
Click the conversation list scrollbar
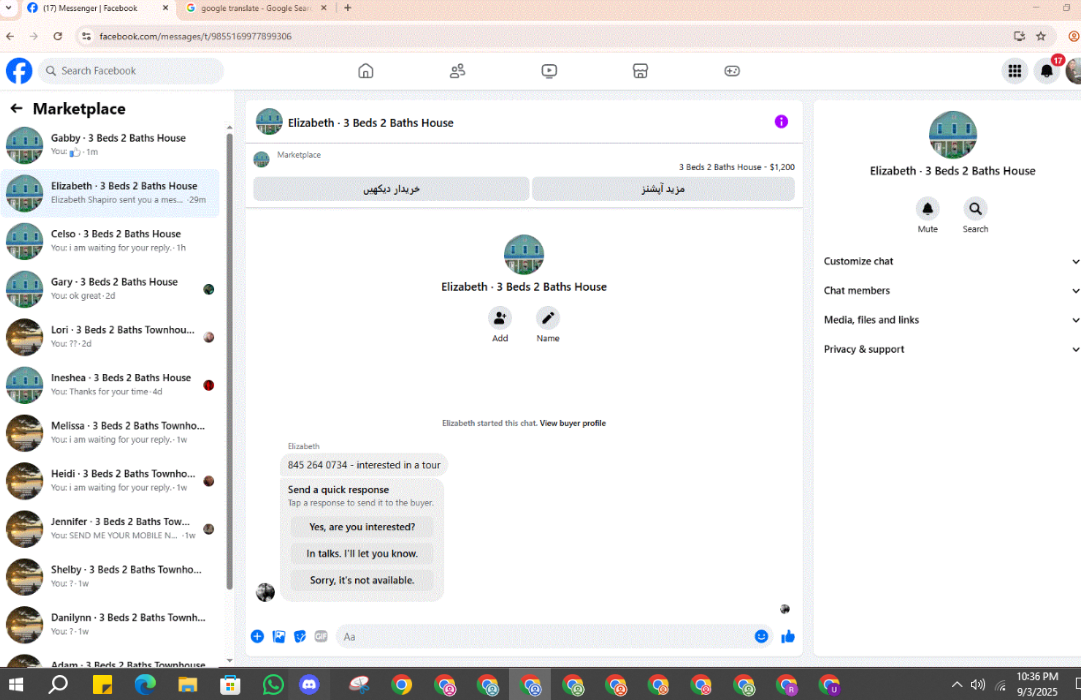tap(230, 359)
